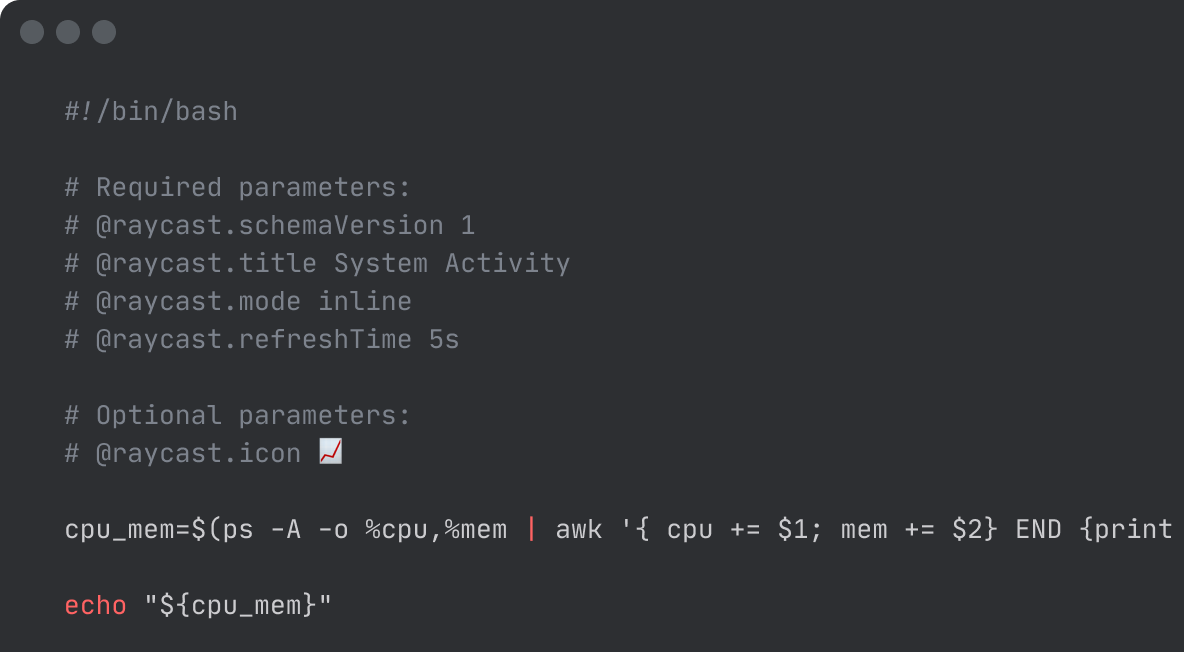1184x652 pixels.
Task: Click the awk command word
Action: pos(579,529)
